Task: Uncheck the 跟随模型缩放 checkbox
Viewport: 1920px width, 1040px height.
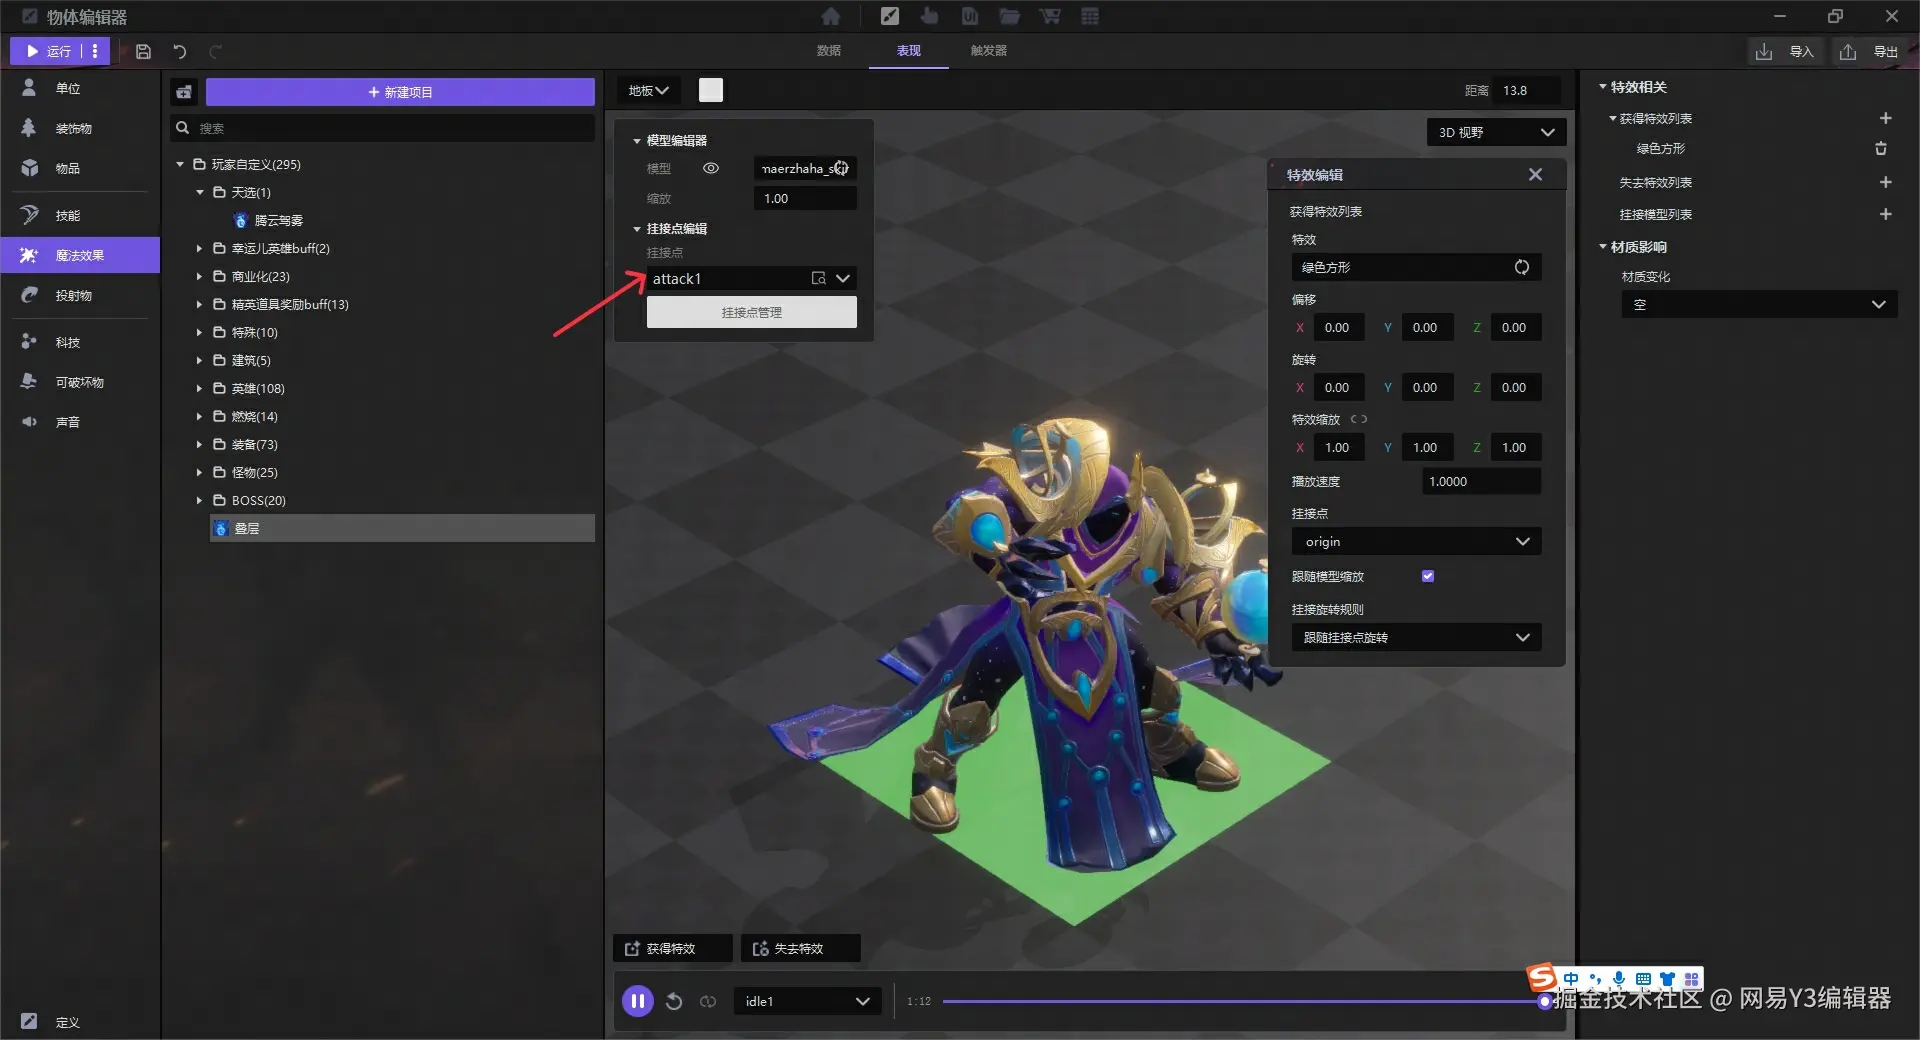Action: tap(1428, 576)
